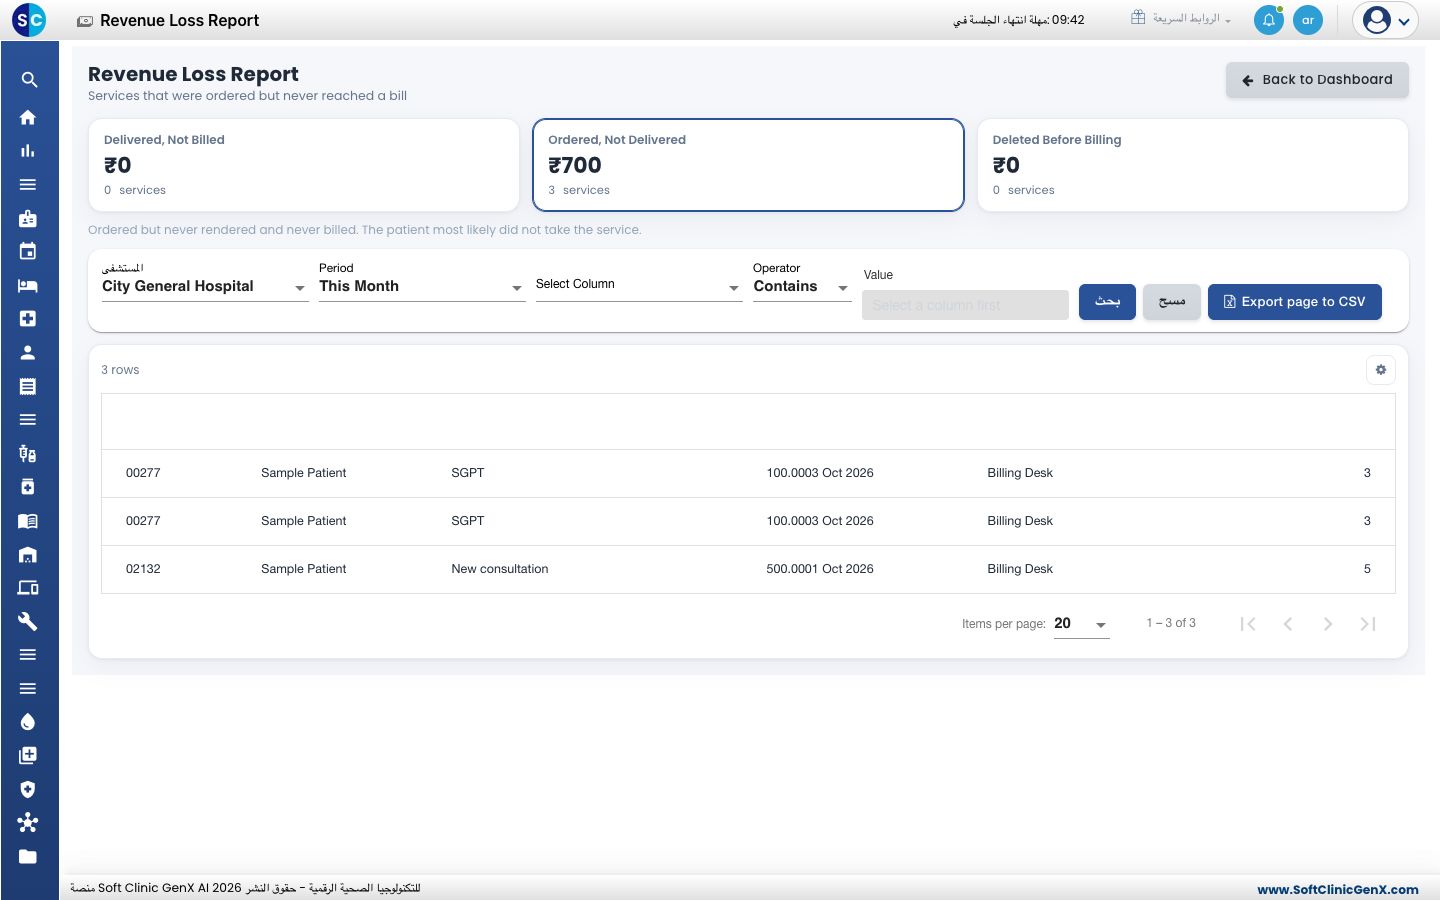Screen dimensions: 1440x900
Task: Click Back to Dashboard button
Action: pyautogui.click(x=1317, y=80)
